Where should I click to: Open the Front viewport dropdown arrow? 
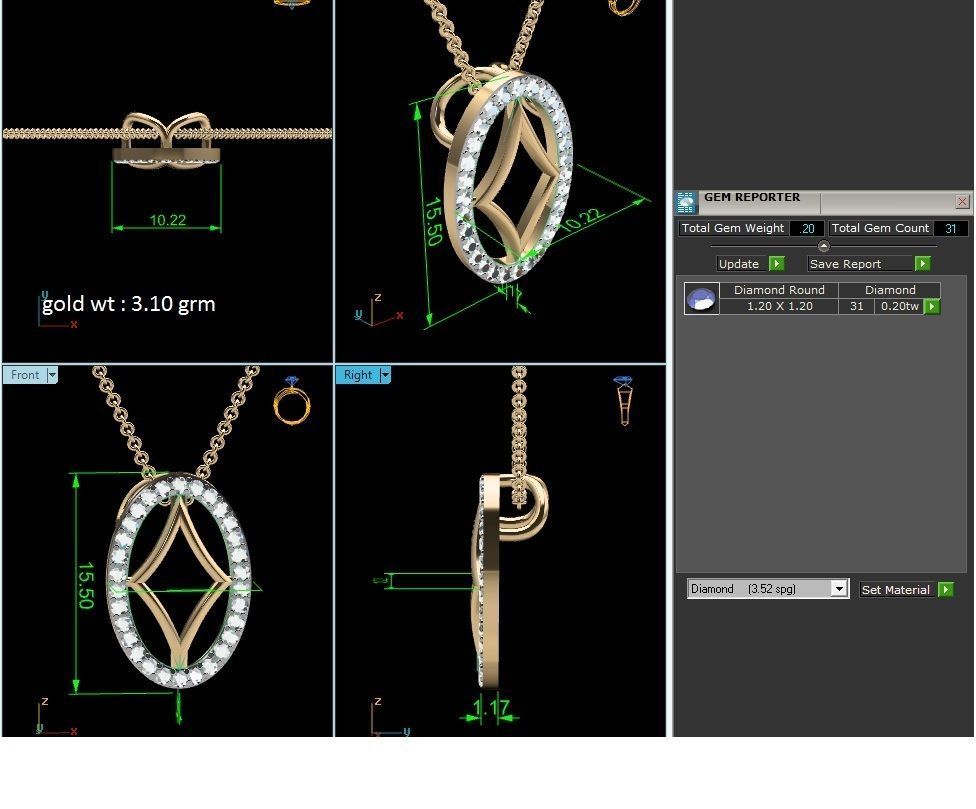coord(52,375)
